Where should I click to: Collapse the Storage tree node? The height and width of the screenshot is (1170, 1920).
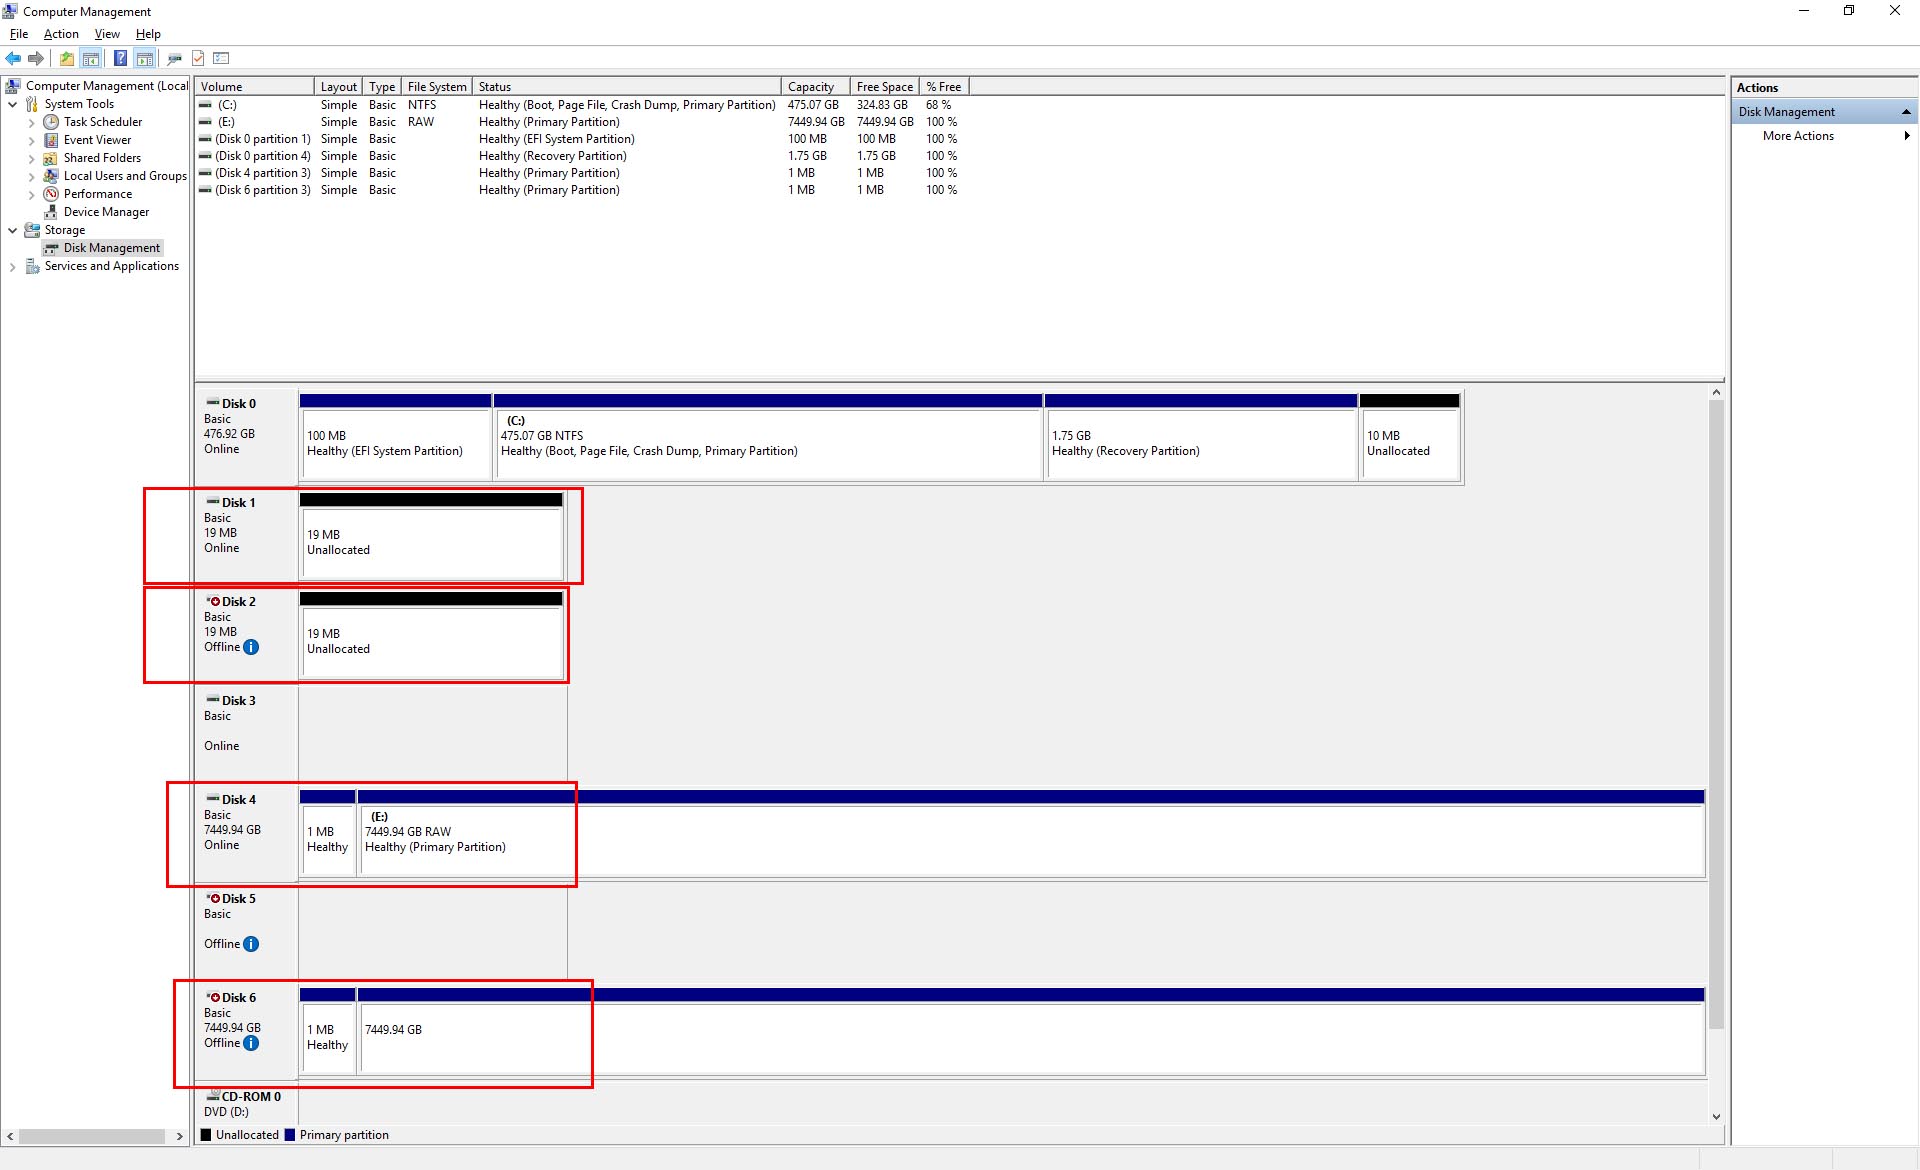pyautogui.click(x=12, y=230)
